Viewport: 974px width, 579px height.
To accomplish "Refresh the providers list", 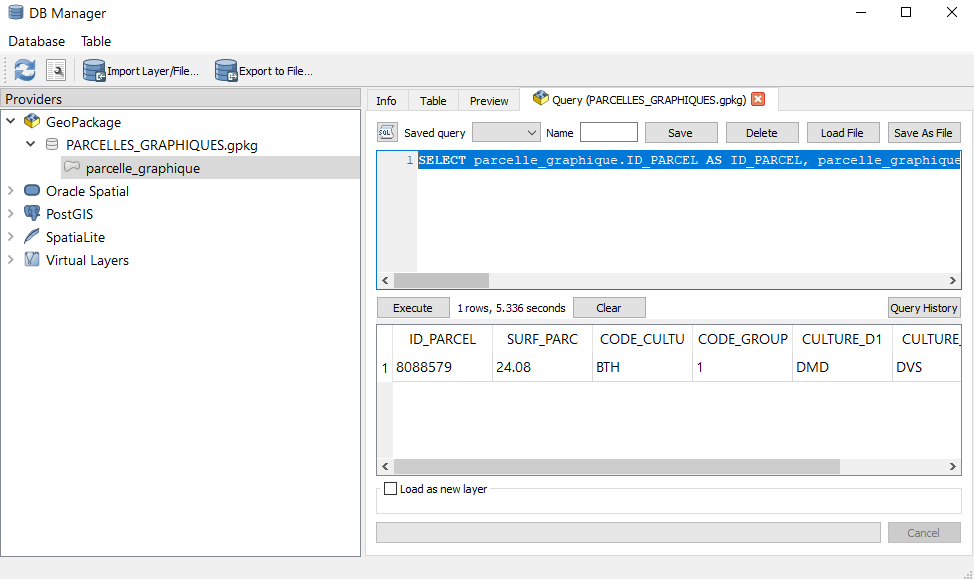I will click(23, 70).
